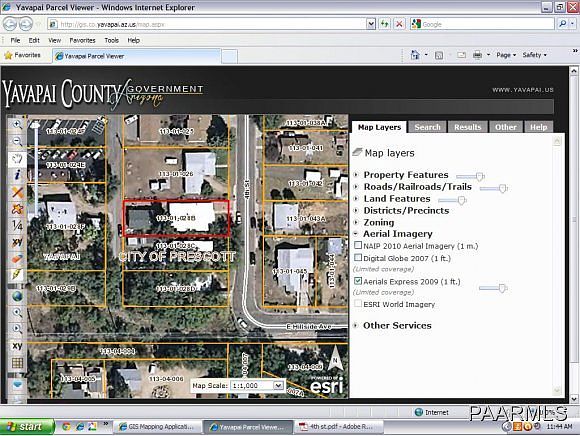Screen dimensions: 580x436
Task: Open the Map Scale dropdown
Action: [278, 385]
